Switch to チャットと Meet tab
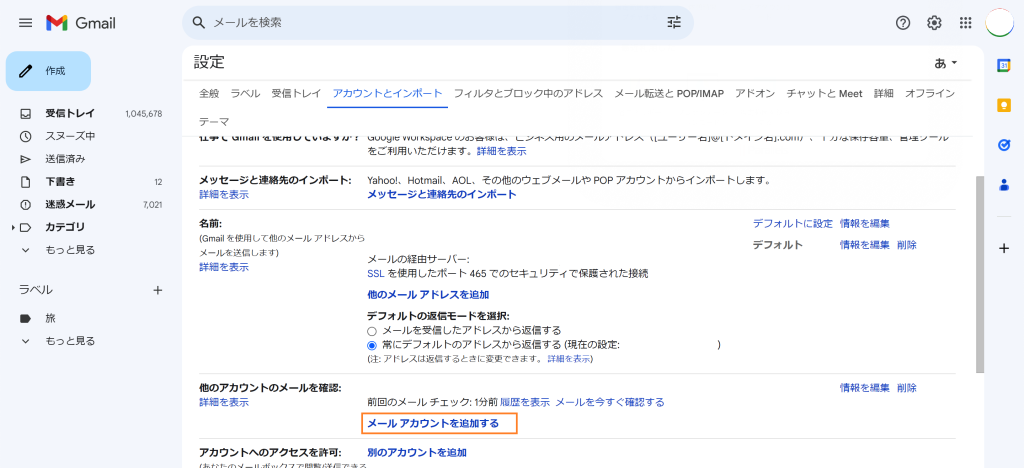The image size is (1024, 468). (825, 93)
